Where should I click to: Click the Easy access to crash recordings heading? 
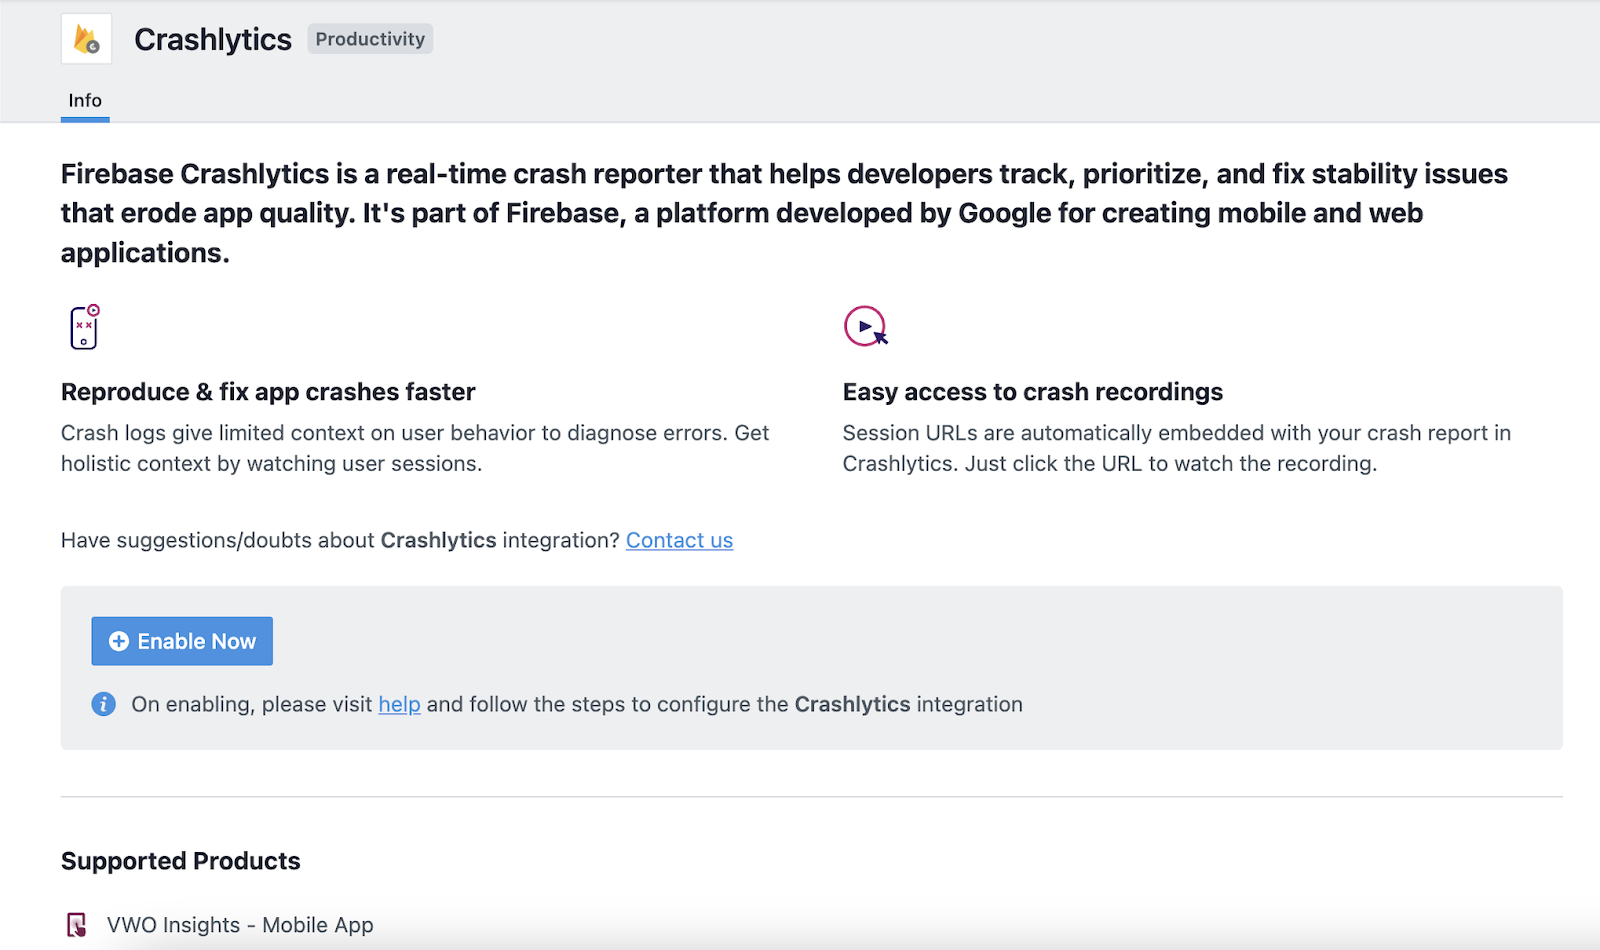[x=1033, y=392]
